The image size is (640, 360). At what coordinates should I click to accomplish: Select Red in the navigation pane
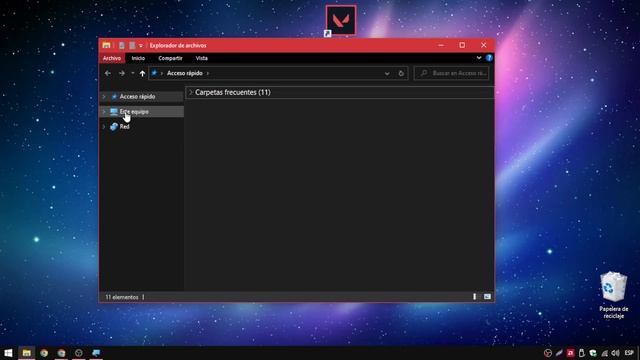pos(124,127)
